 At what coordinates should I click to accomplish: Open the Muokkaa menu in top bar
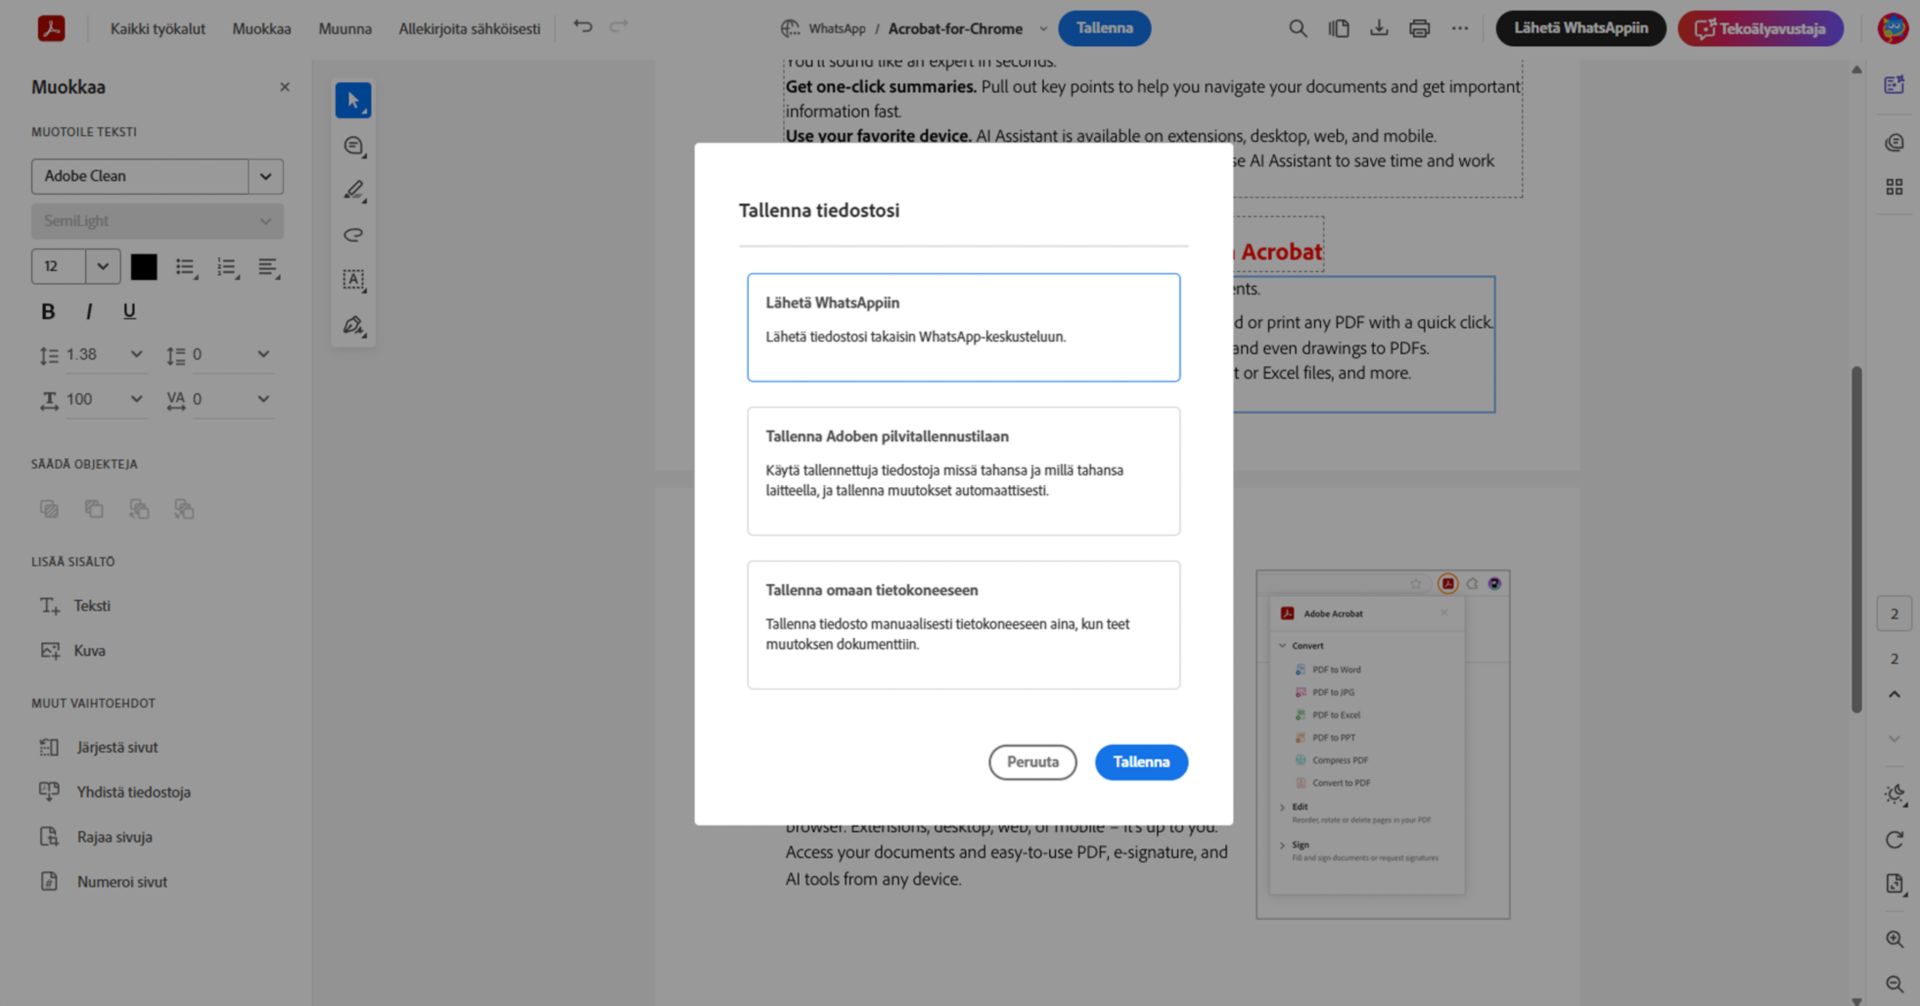[x=262, y=29]
